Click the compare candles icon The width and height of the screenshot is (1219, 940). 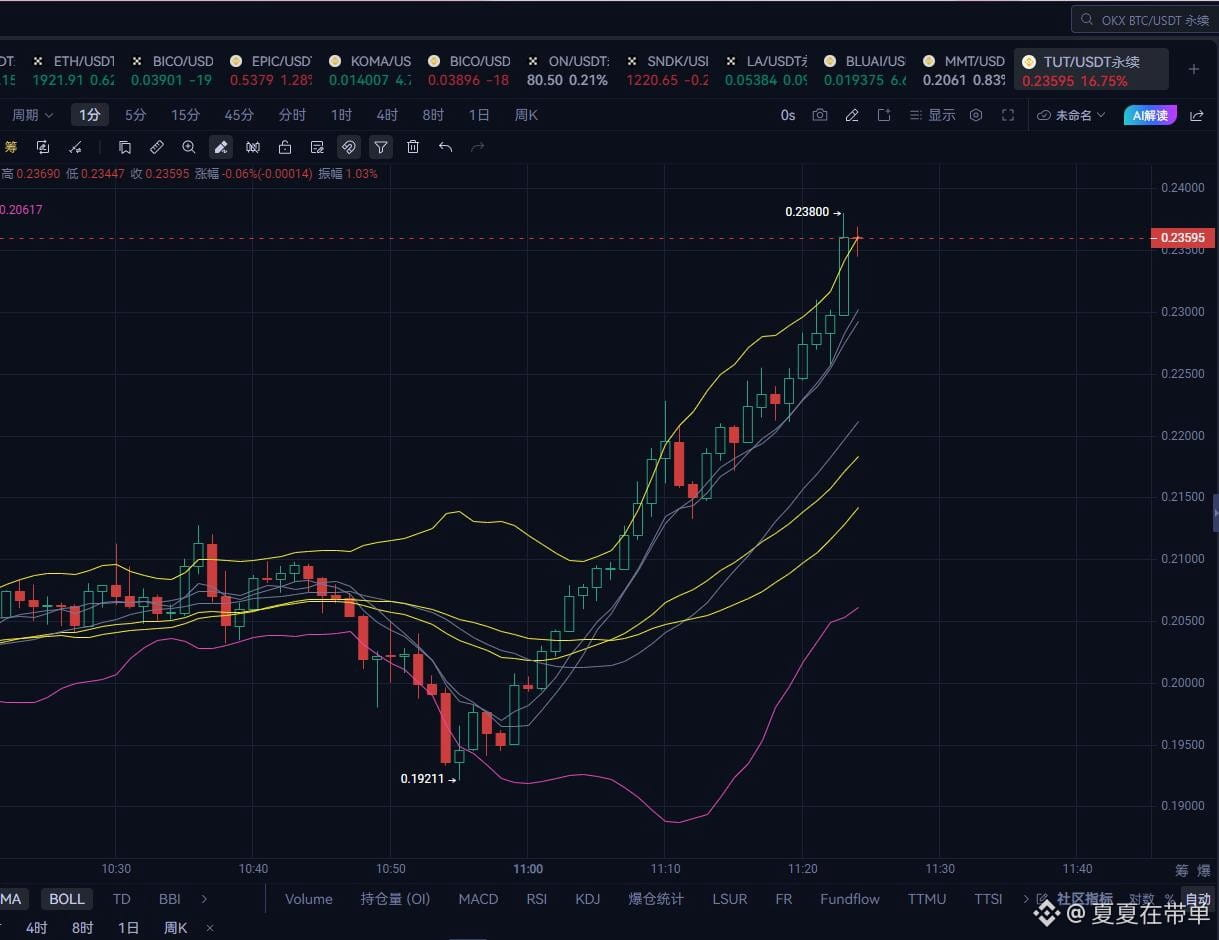[253, 147]
